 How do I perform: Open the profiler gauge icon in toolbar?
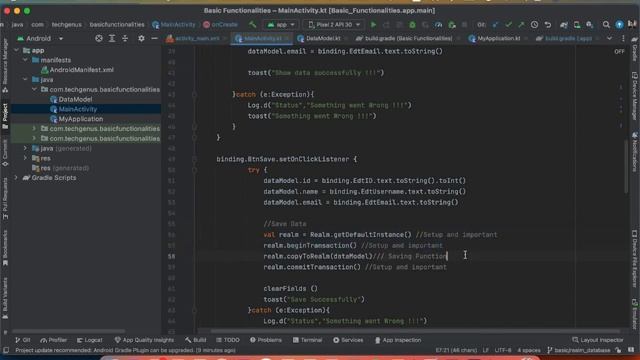(438, 25)
